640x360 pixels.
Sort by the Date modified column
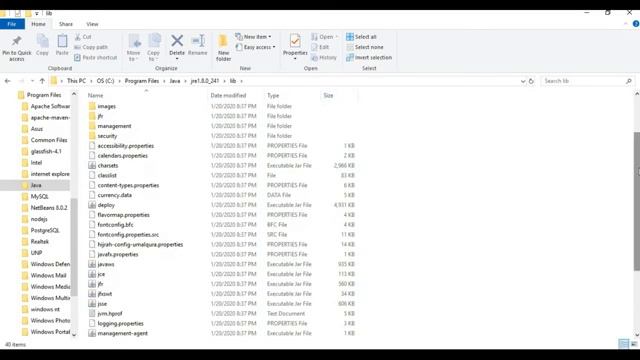click(x=228, y=95)
